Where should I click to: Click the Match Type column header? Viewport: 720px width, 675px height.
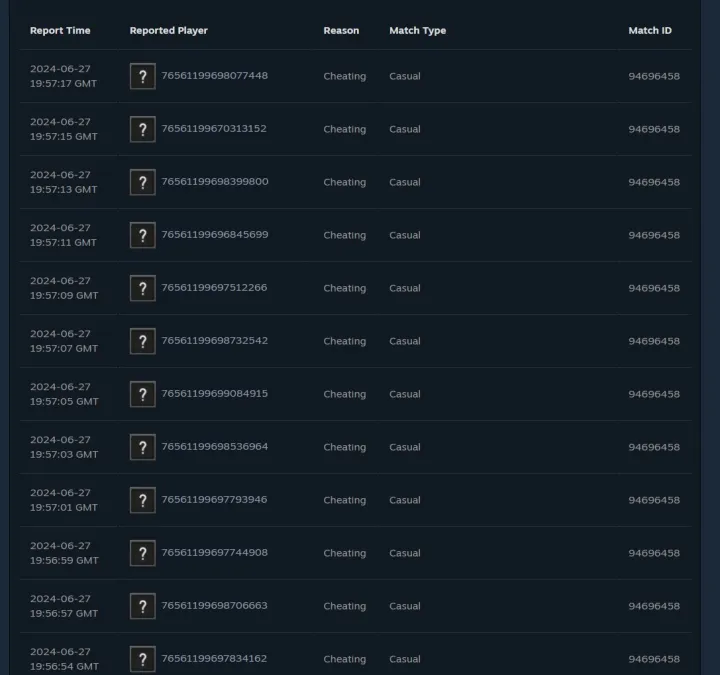(417, 31)
